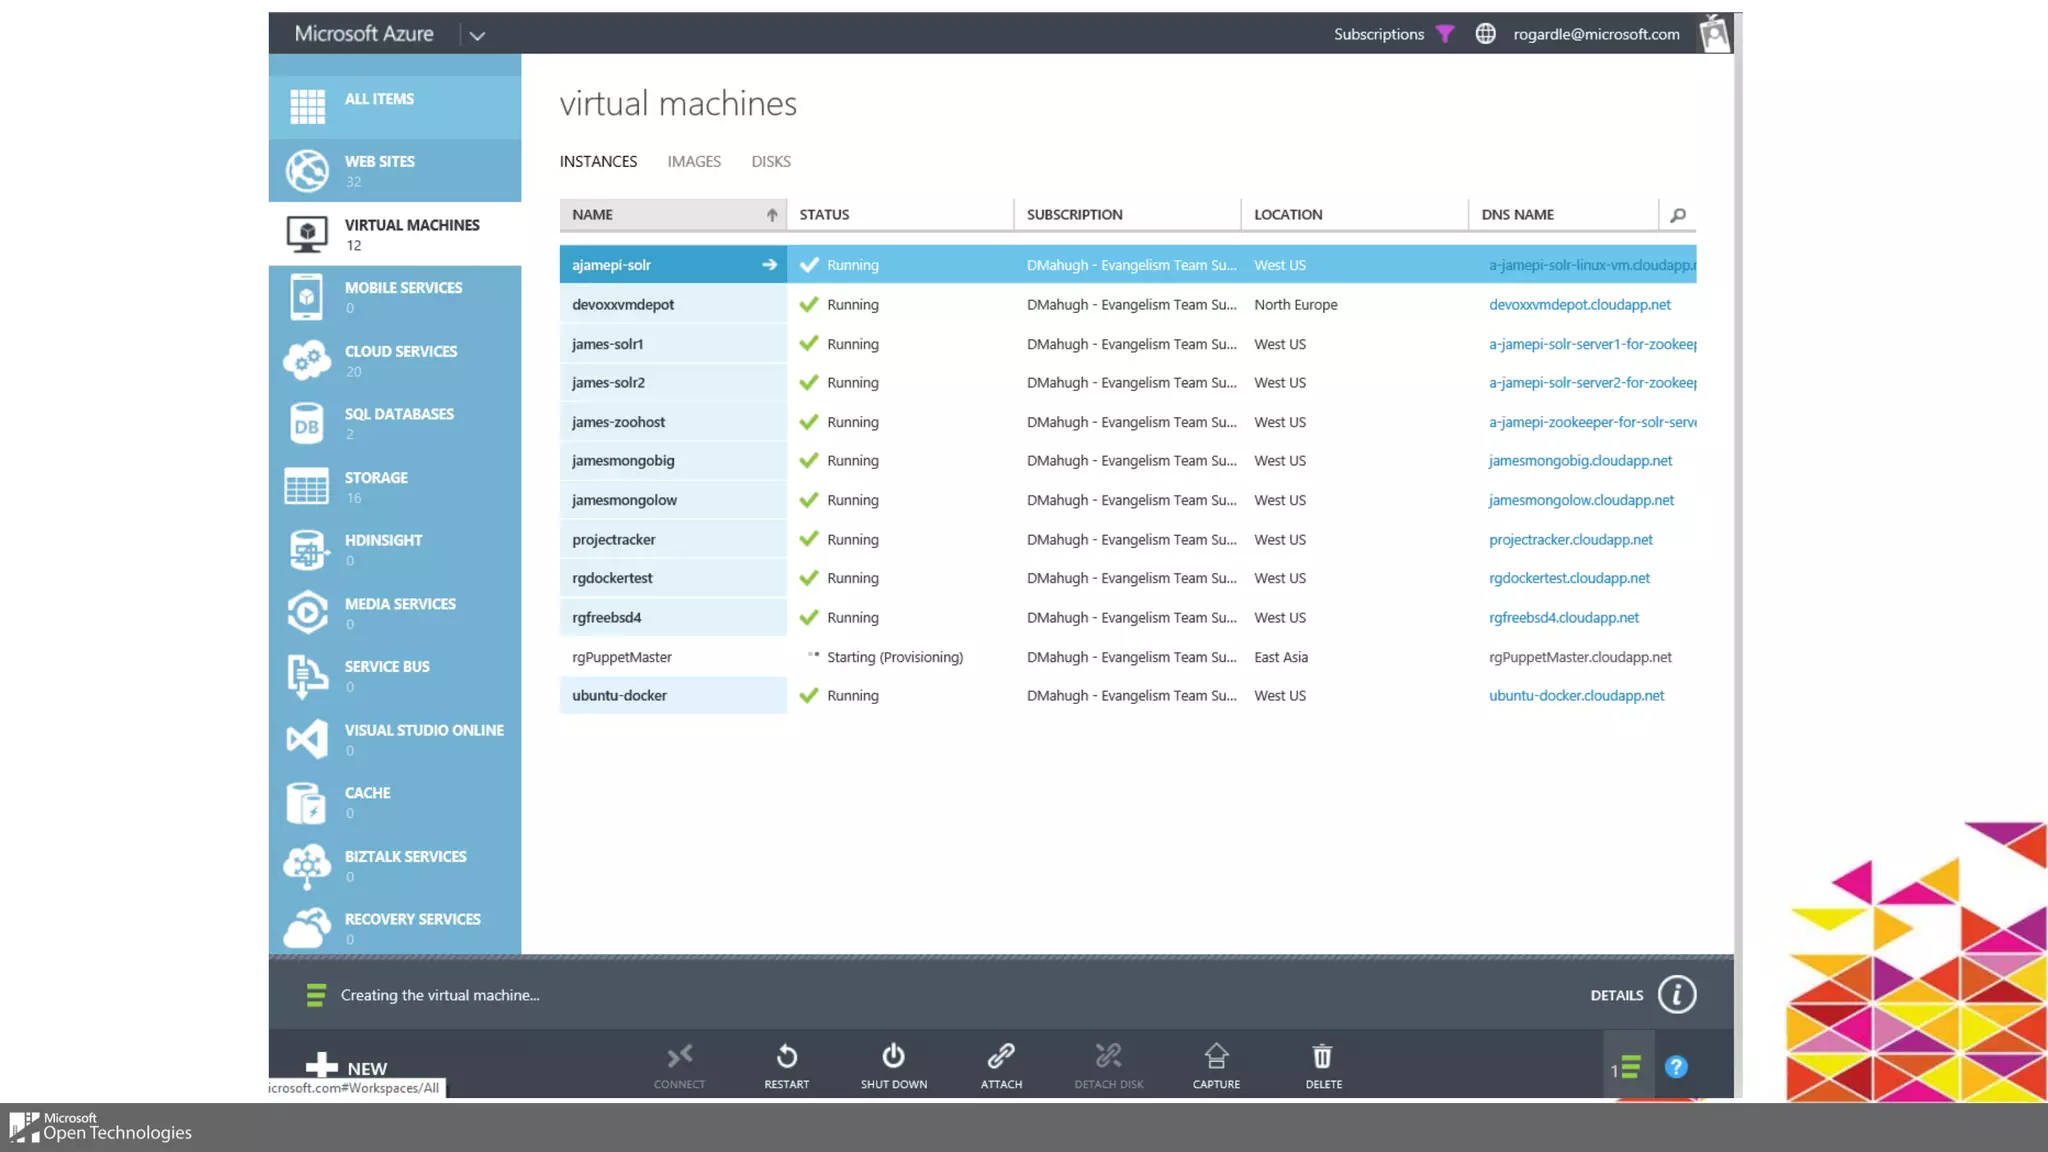Open the help question mark icon

pyautogui.click(x=1676, y=1067)
